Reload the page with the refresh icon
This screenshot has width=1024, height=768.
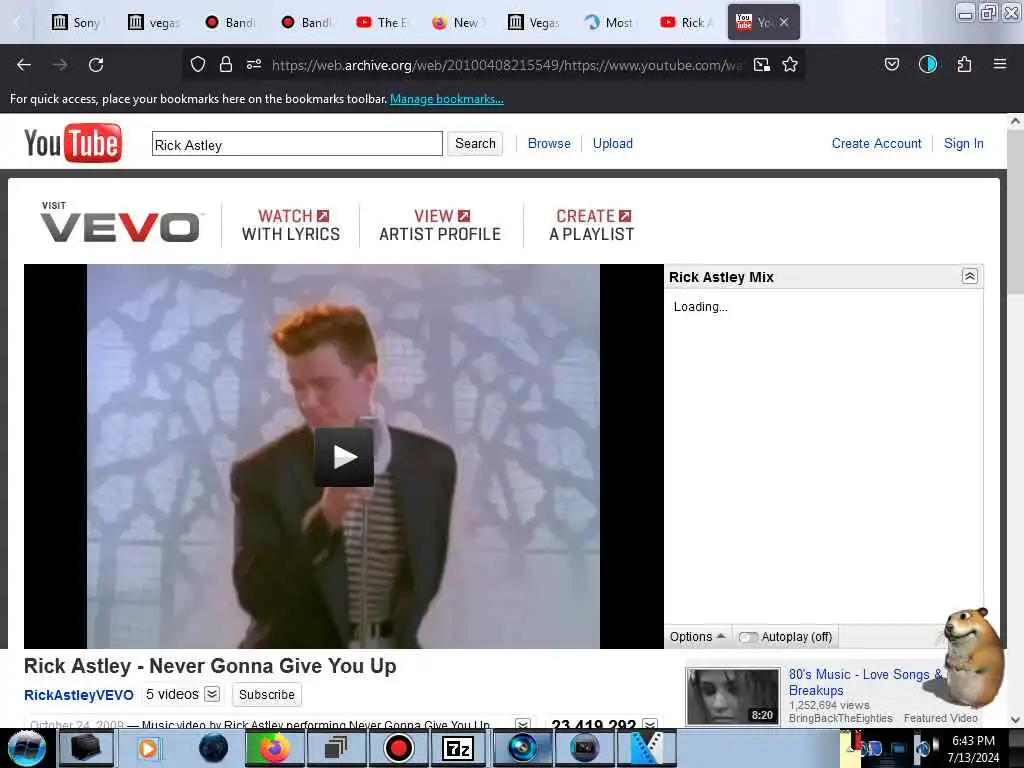tap(96, 65)
